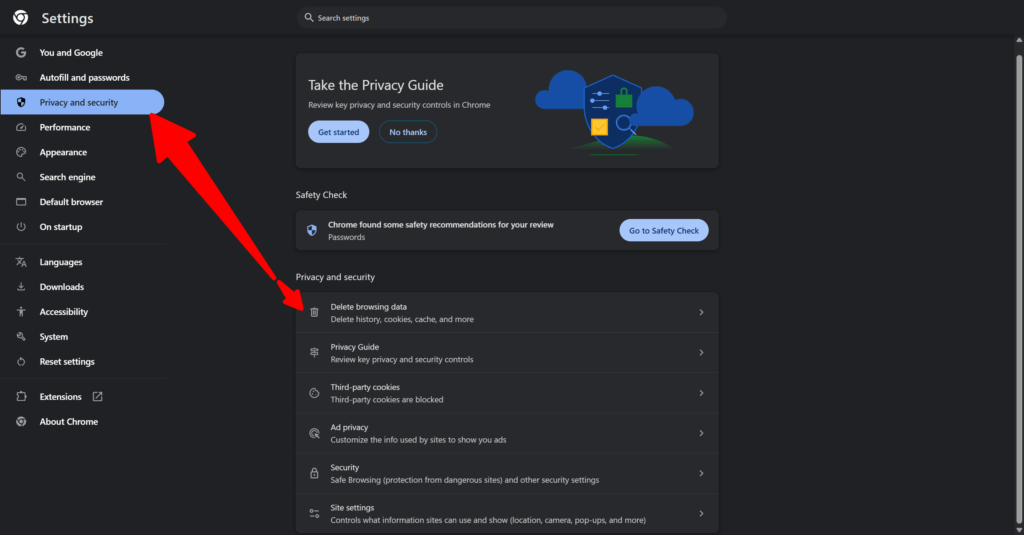
Task: Open Autofill and passwords in sidebar
Action: tap(84, 78)
